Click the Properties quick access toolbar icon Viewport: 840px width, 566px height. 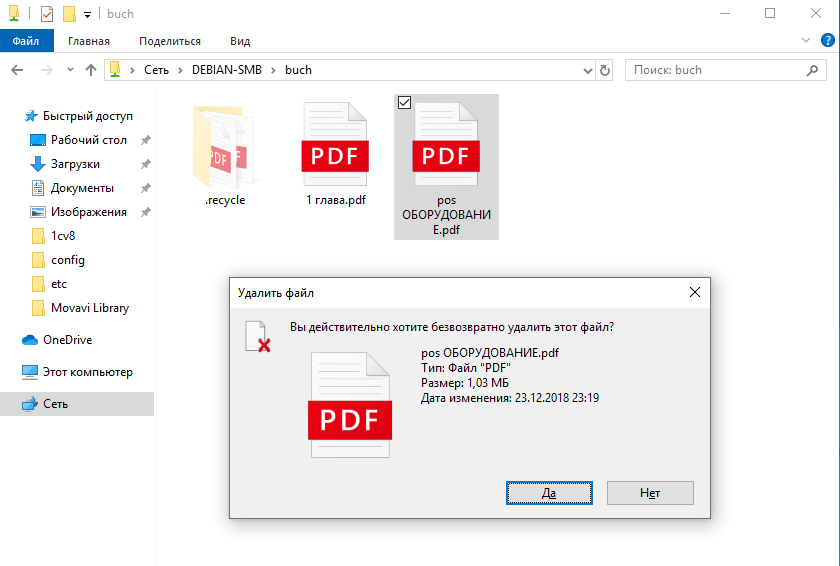[x=47, y=14]
